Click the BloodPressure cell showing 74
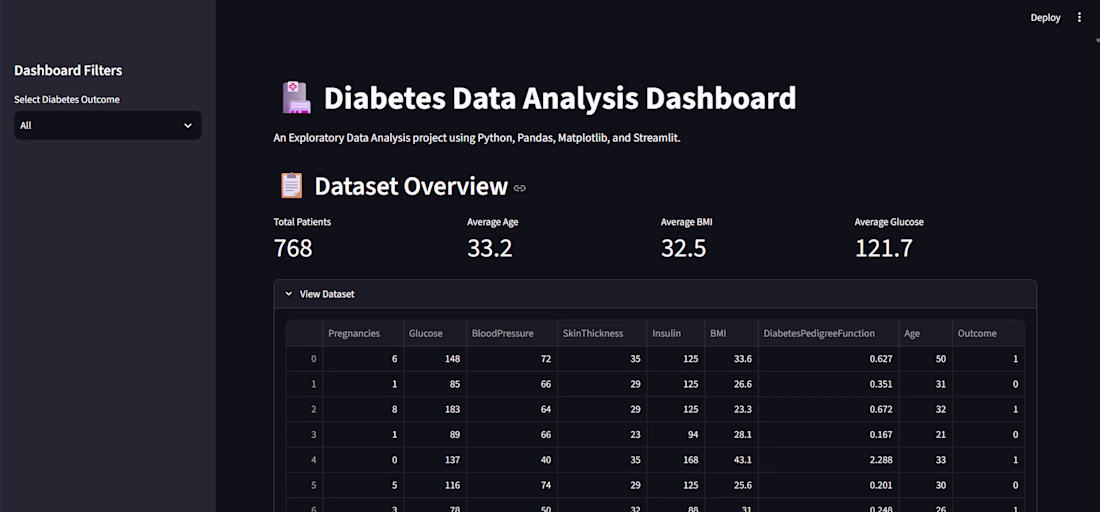1100x512 pixels. point(511,485)
